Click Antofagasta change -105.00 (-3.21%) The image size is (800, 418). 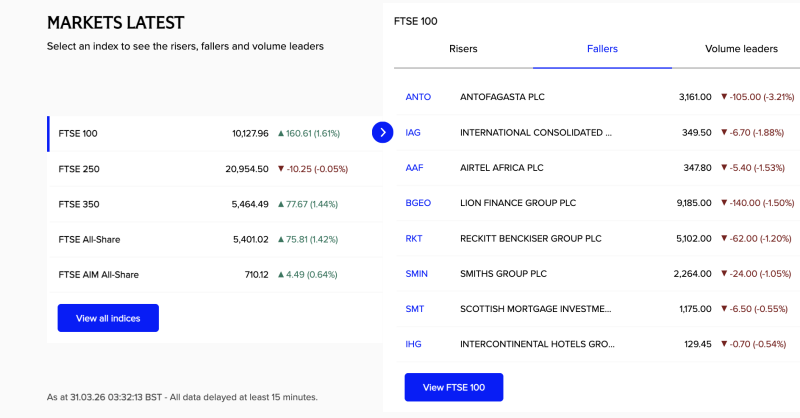coord(758,97)
